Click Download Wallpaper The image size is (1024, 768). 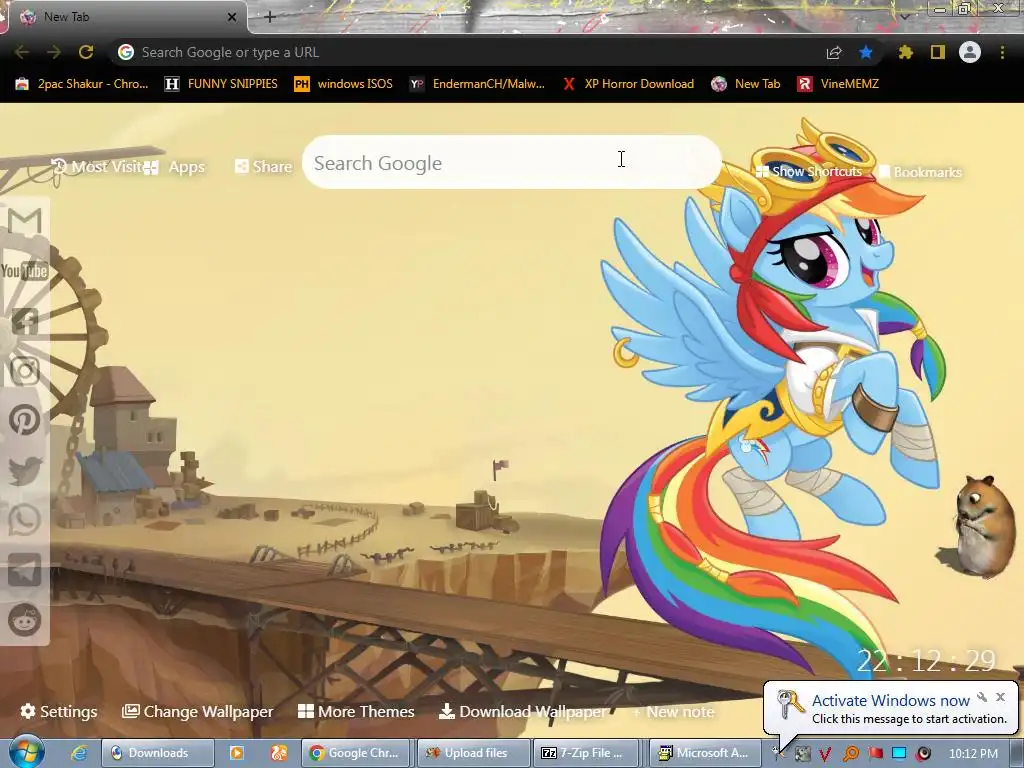click(523, 712)
